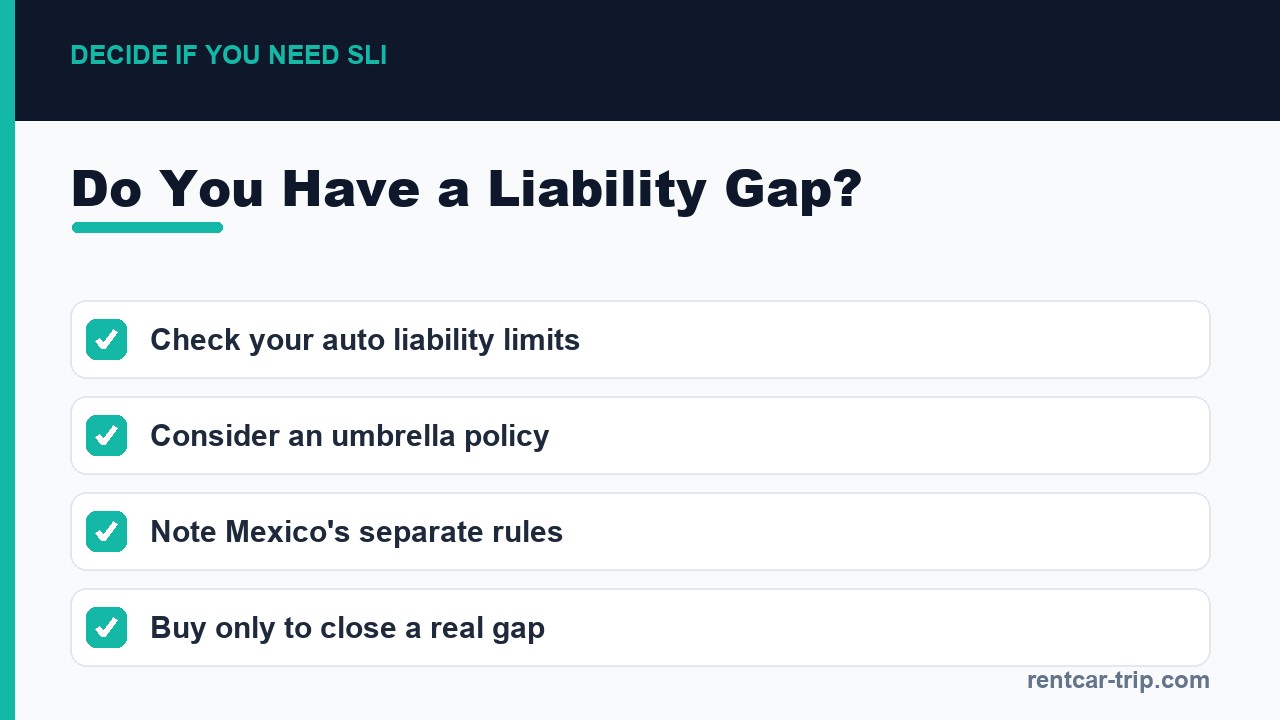Click the teal underline beneath the title
1280x720 pixels.
coord(147,228)
